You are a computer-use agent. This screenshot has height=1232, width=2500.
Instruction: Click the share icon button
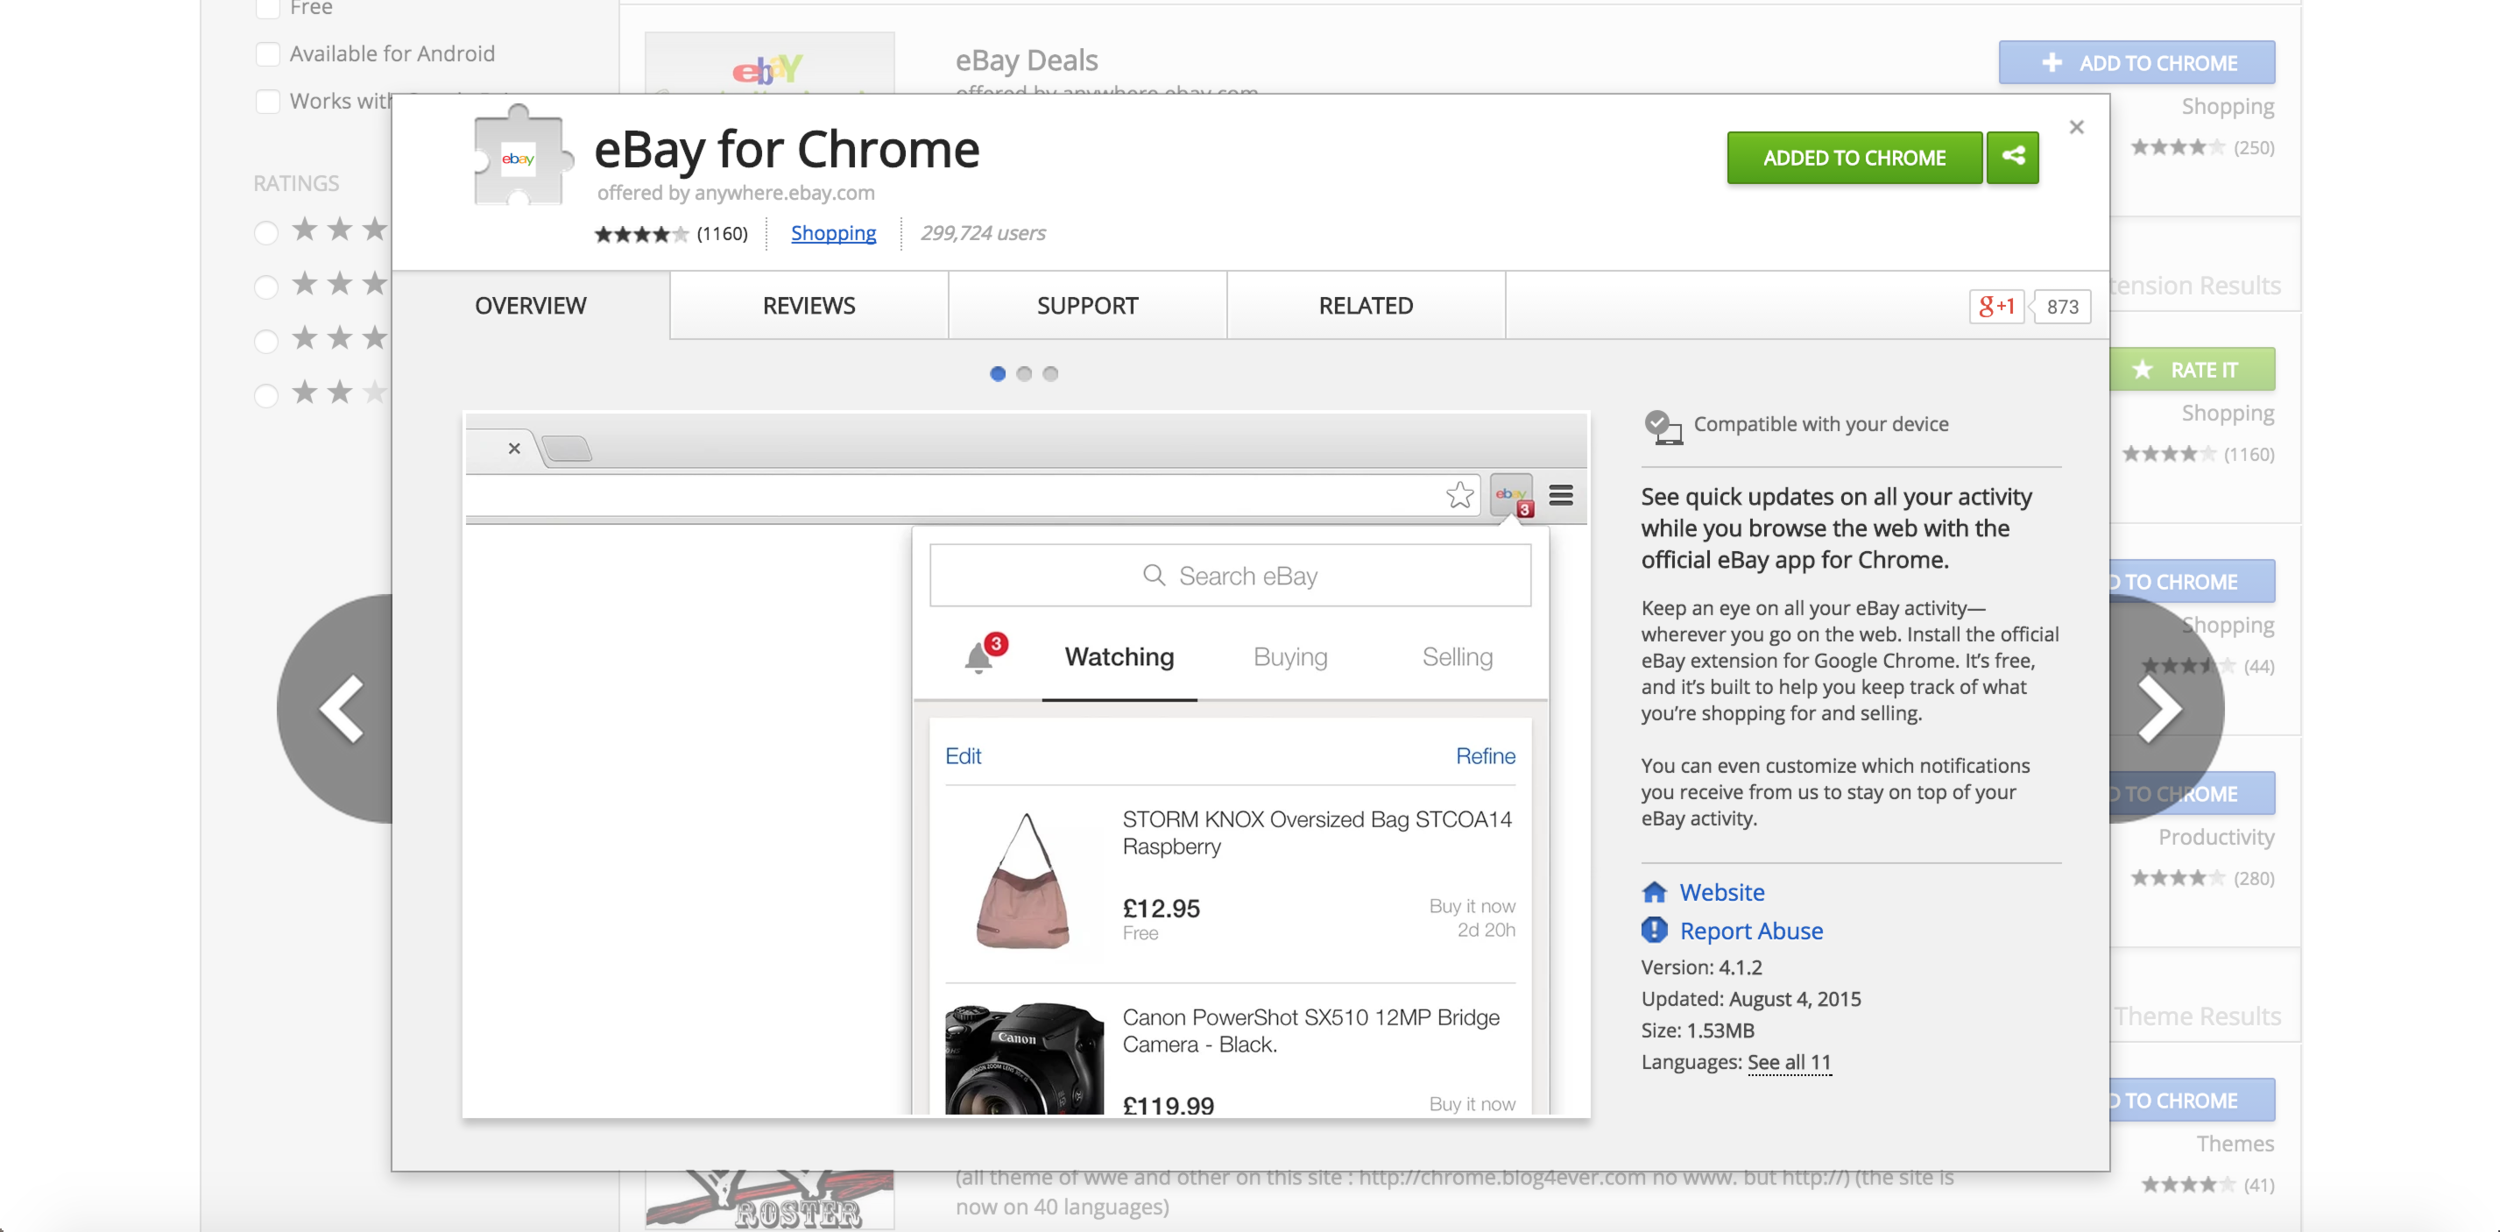2012,157
